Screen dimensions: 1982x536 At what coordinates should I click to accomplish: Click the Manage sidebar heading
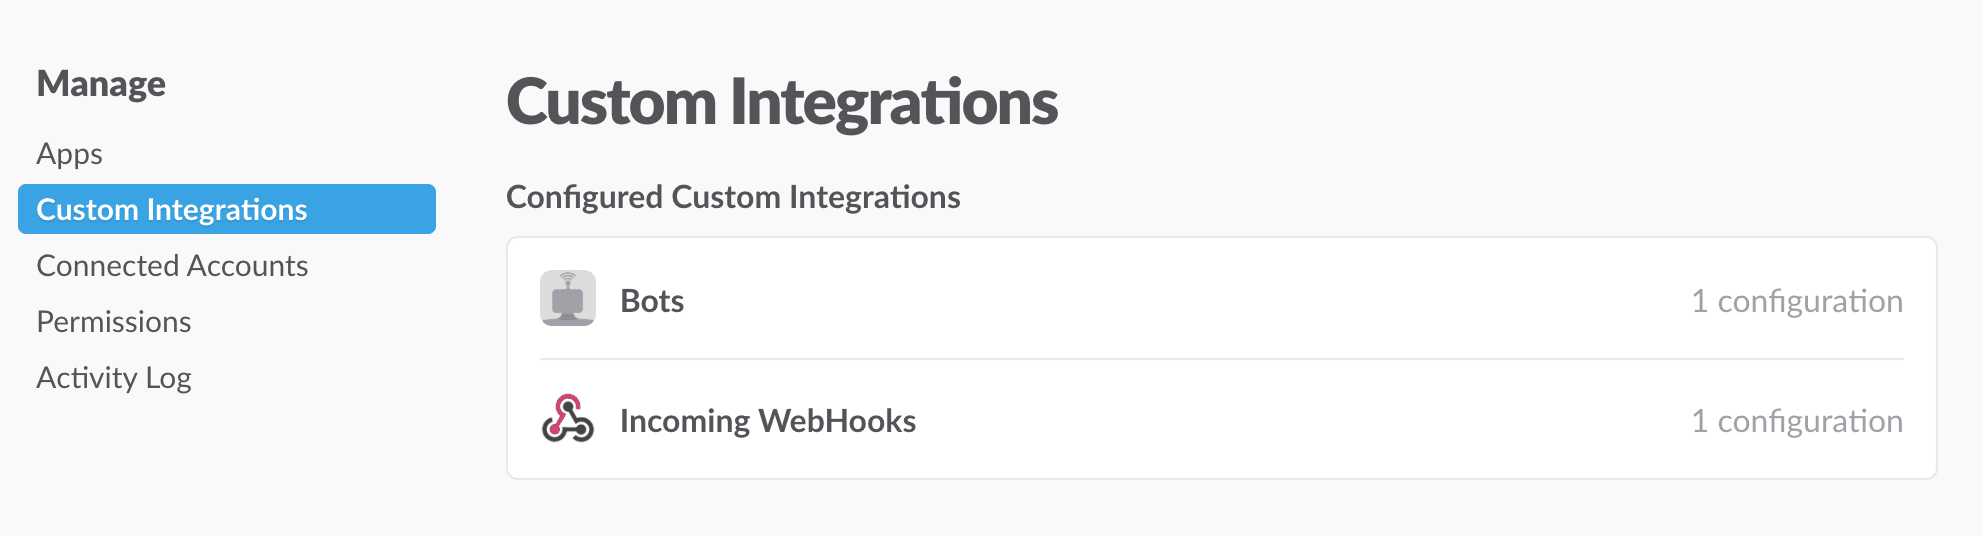[x=101, y=84]
